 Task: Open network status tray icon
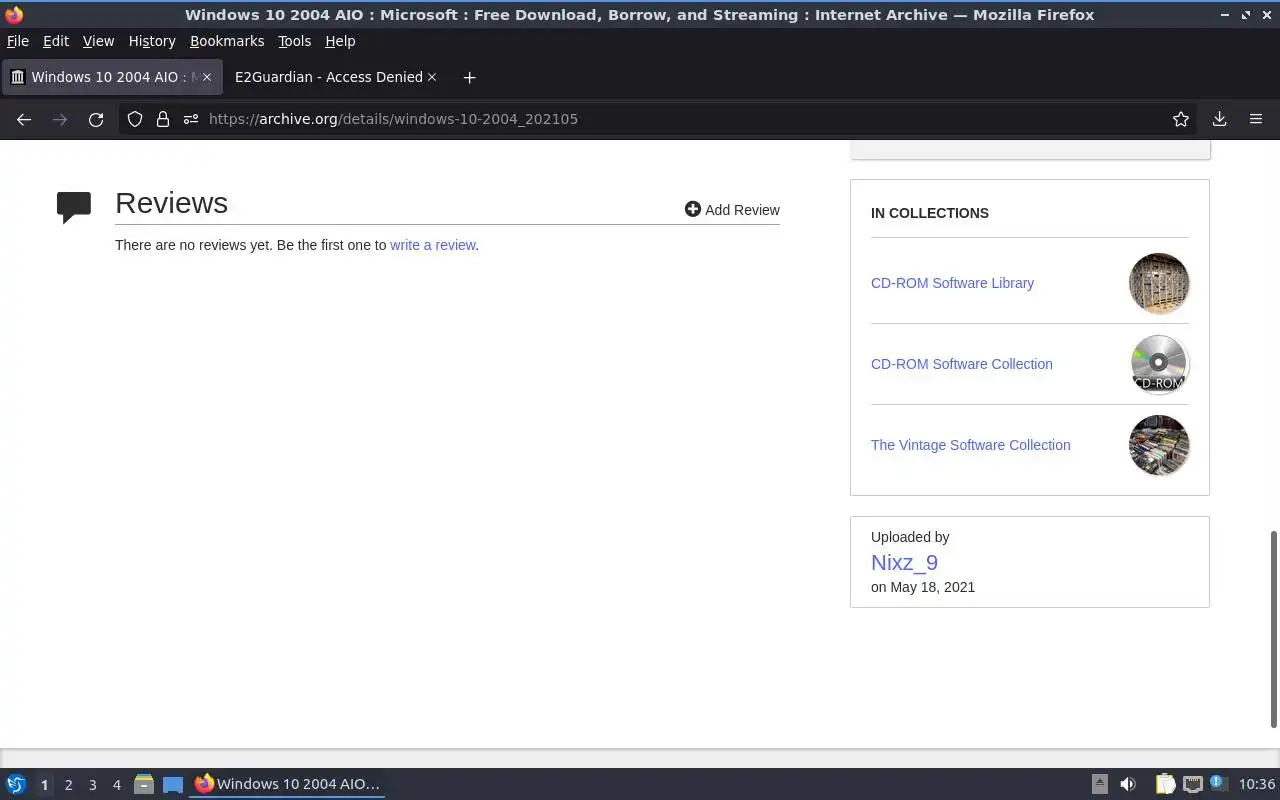pos(1192,784)
